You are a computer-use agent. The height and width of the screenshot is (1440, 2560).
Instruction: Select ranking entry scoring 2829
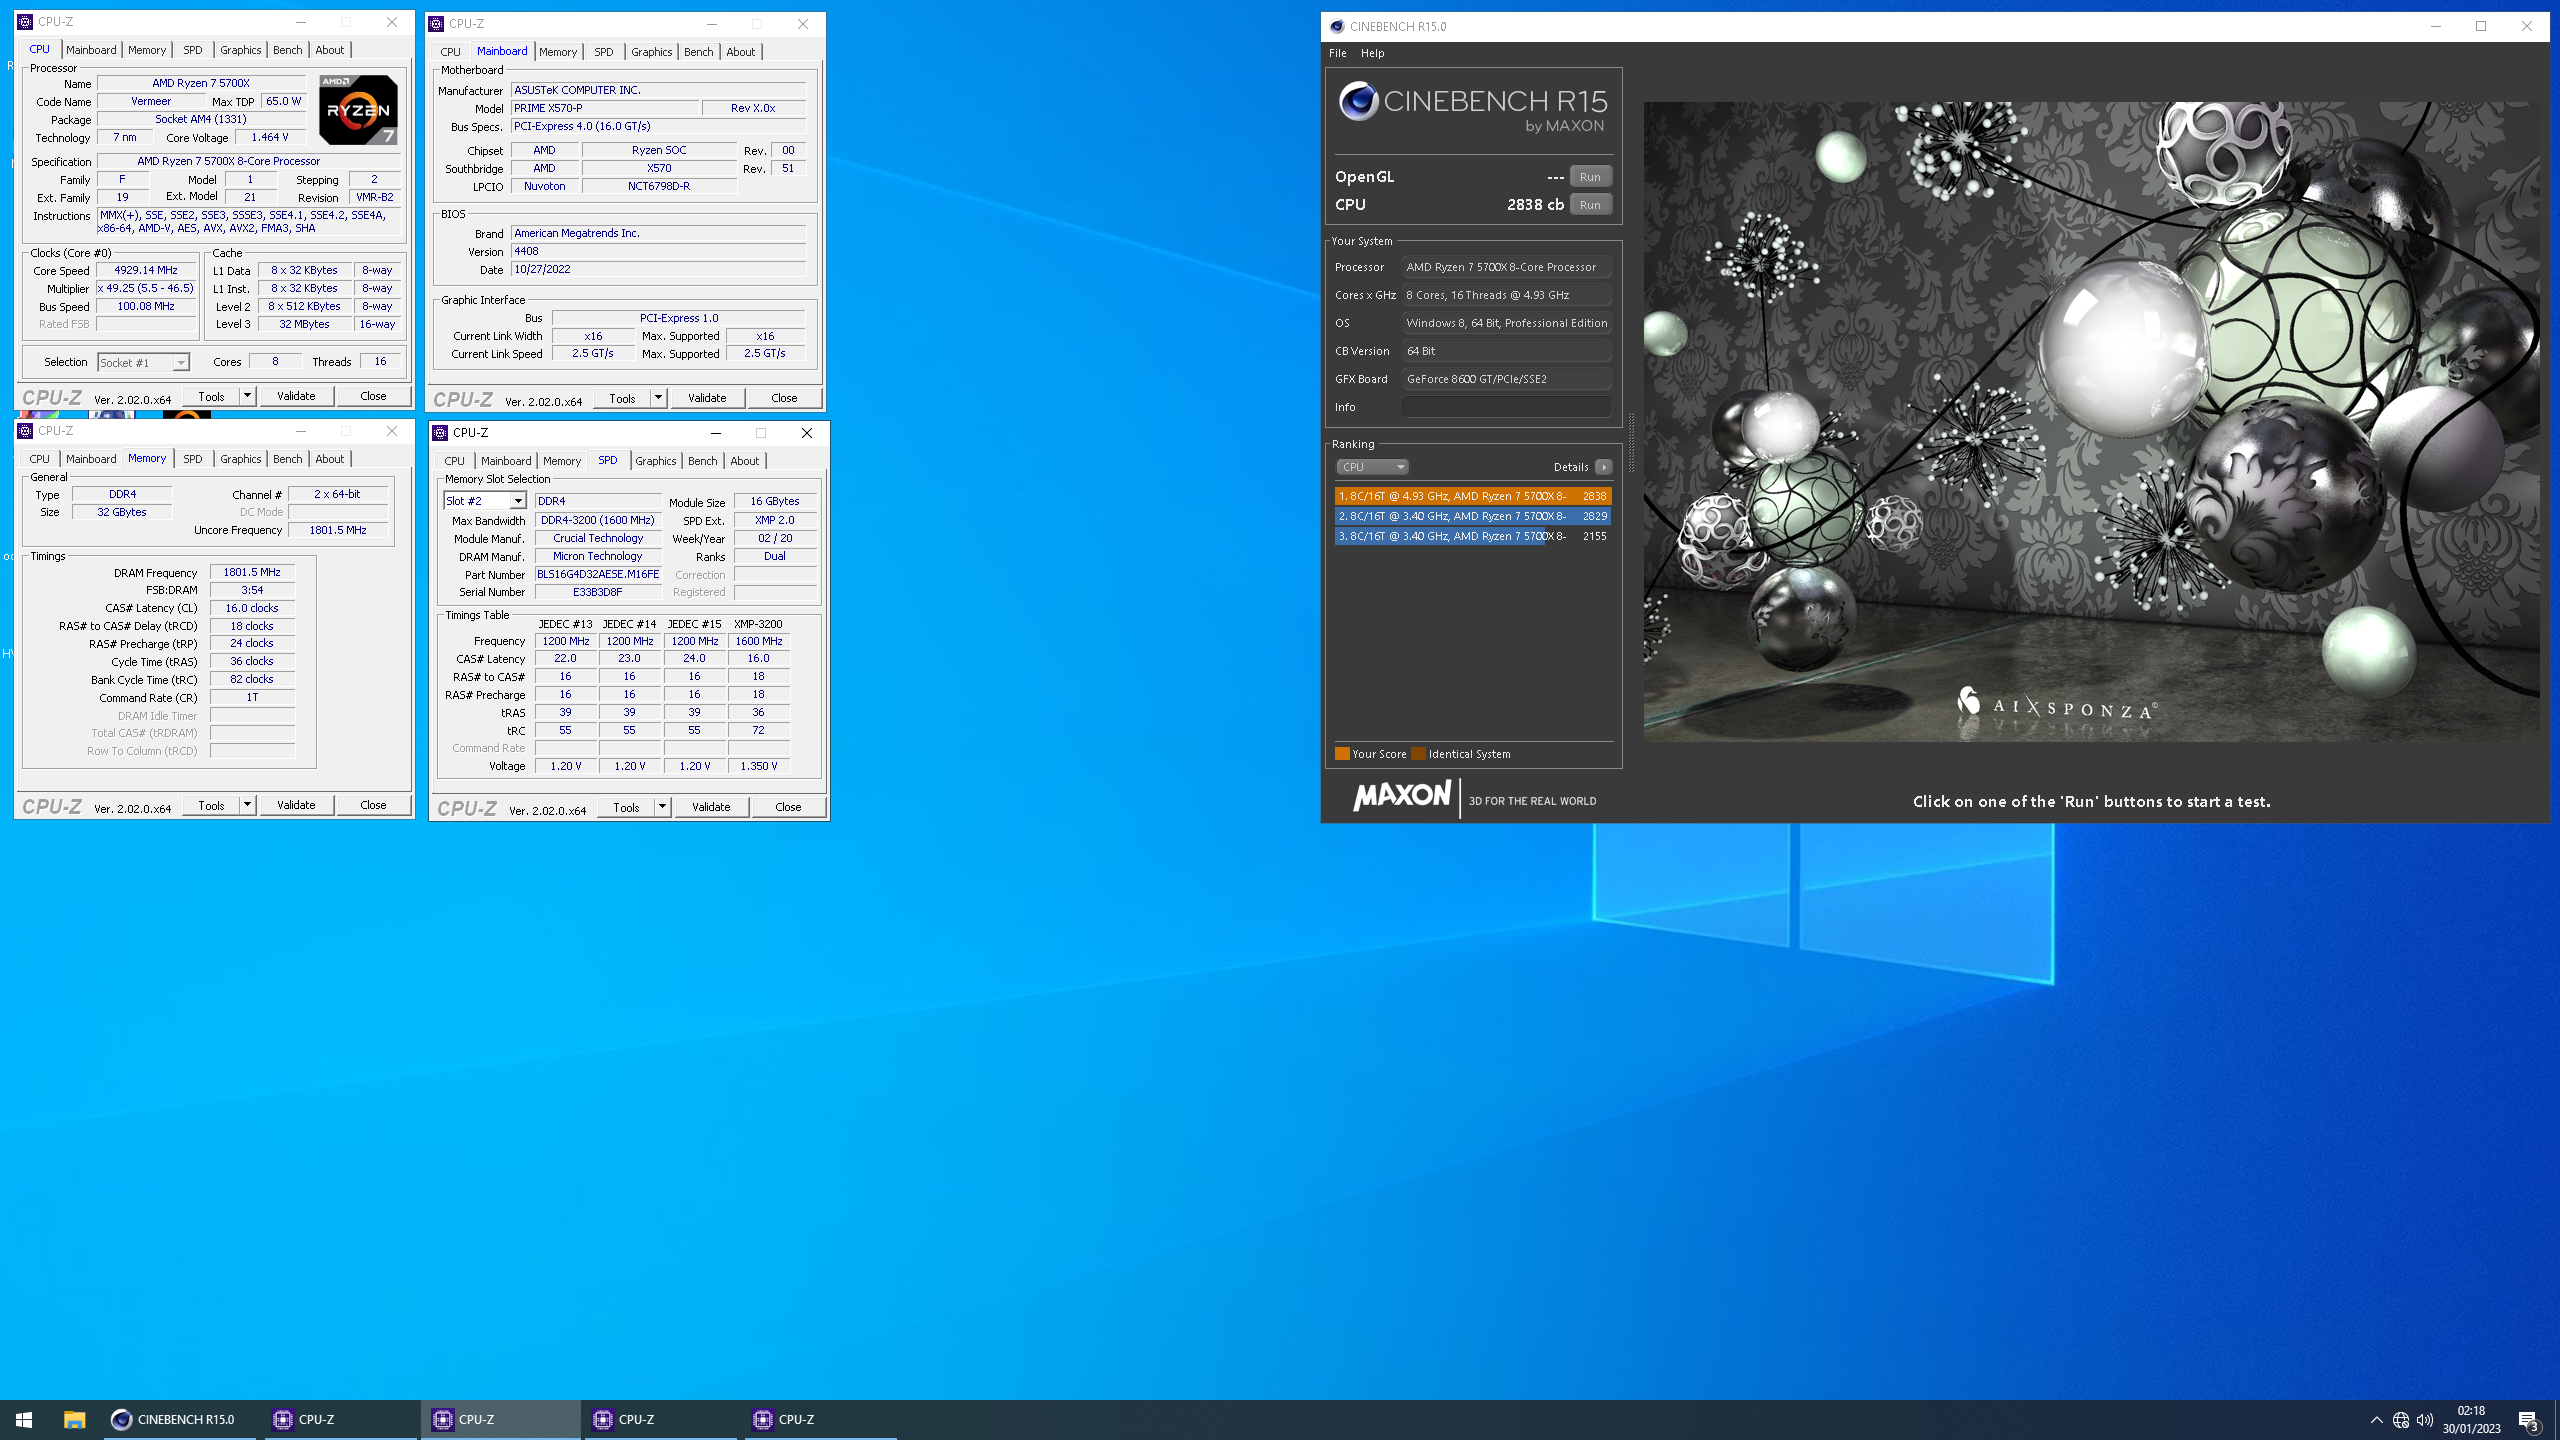coord(1473,516)
